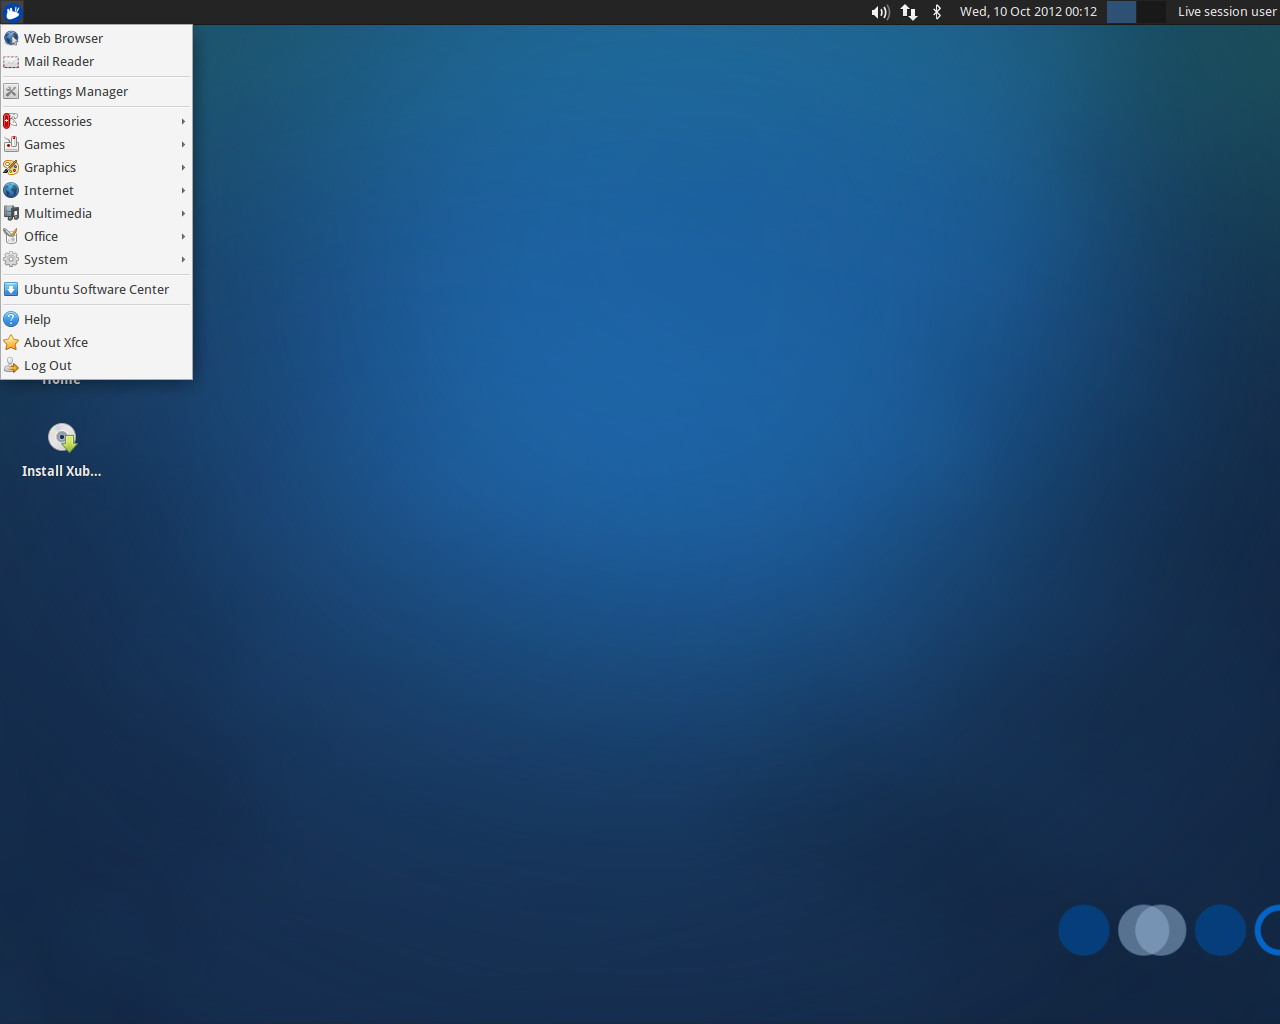Expand the Multimedia submenu arrow
1280x1024 pixels.
[x=183, y=213]
